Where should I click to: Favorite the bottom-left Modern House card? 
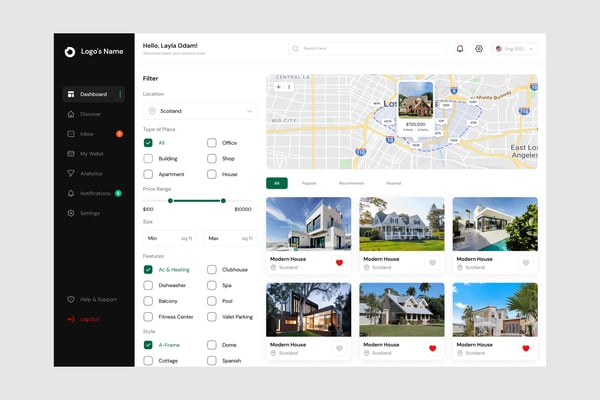click(x=339, y=348)
